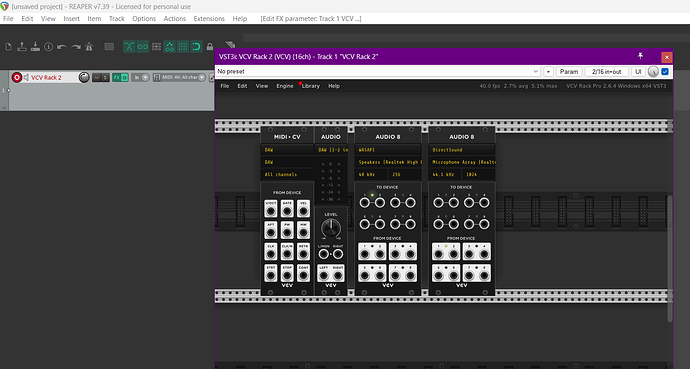Click the Param button
This screenshot has width=690, height=369.
click(569, 71)
